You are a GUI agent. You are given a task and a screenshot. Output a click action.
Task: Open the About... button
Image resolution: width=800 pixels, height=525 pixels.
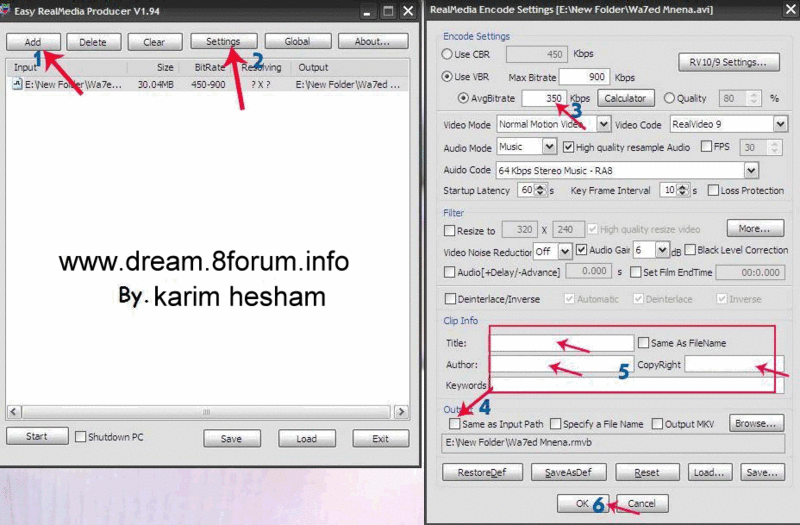372,41
